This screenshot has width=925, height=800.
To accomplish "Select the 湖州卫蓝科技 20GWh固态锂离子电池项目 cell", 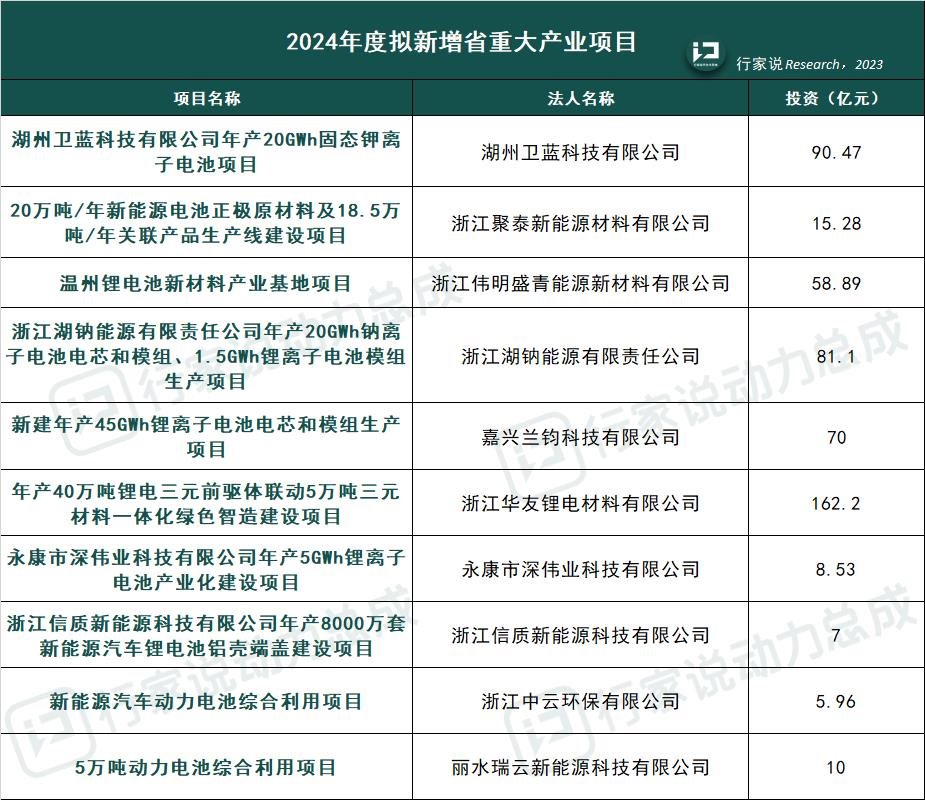I will tap(206, 152).
